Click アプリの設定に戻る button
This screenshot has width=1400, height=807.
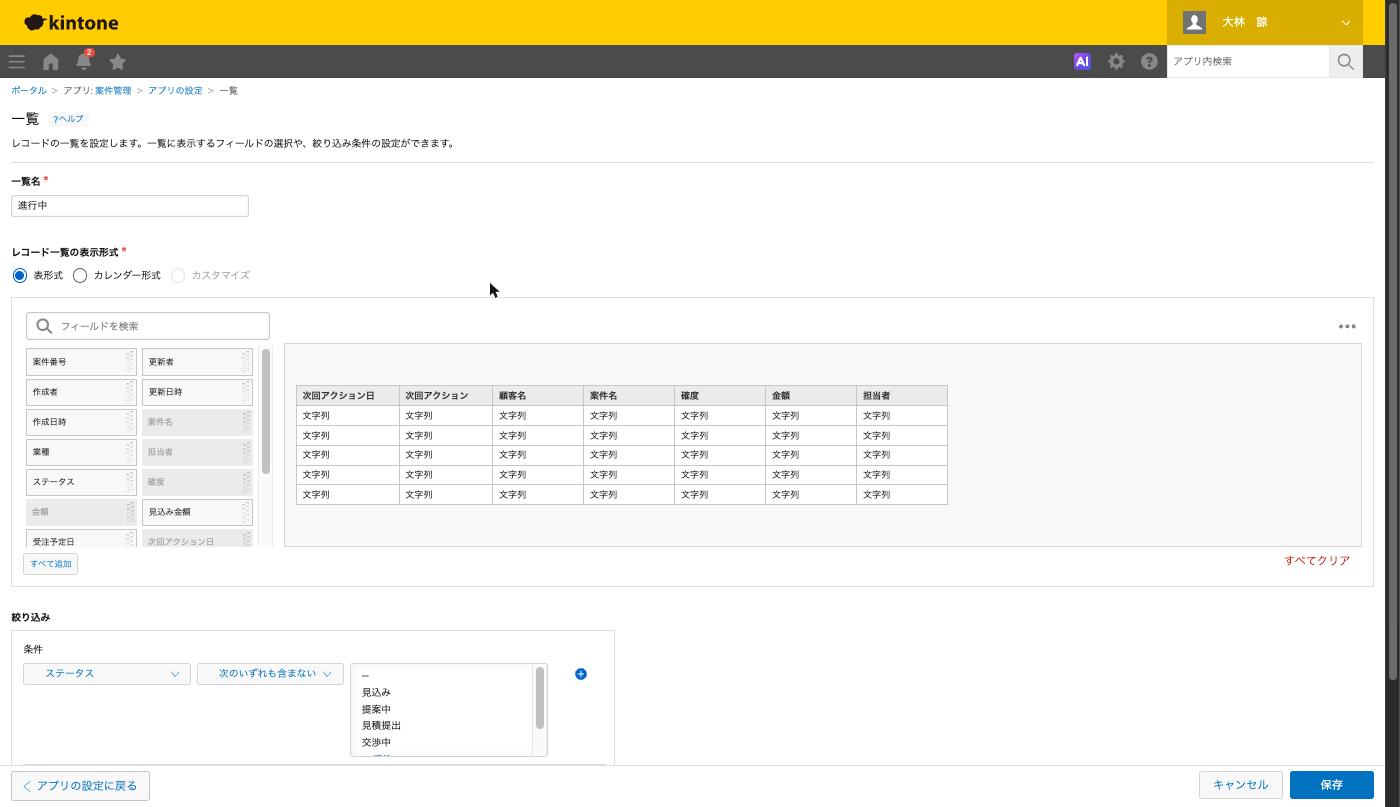(81, 786)
